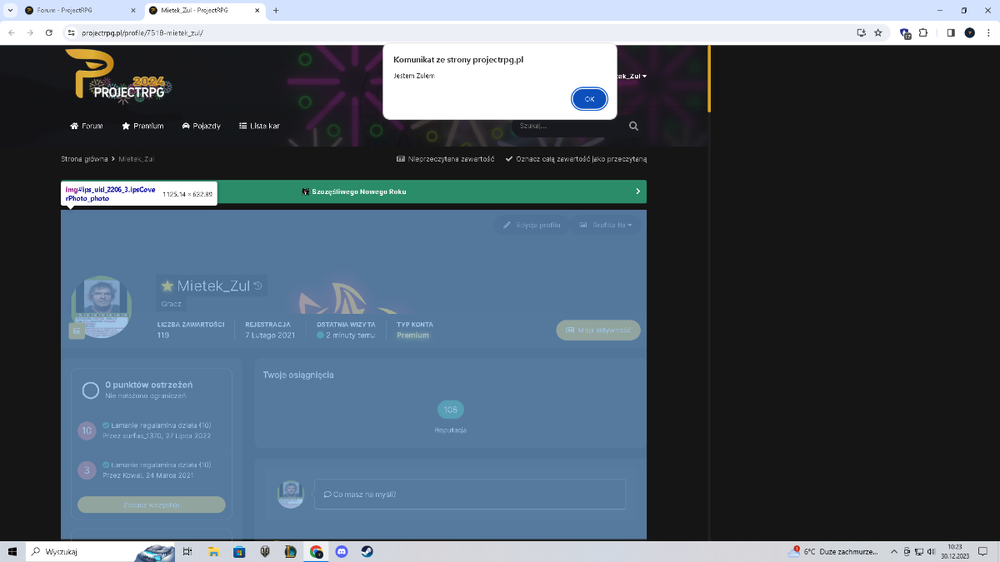1000x562 pixels.
Task: Switch to the Forum - ProjectRPG tab
Action: pyautogui.click(x=77, y=10)
